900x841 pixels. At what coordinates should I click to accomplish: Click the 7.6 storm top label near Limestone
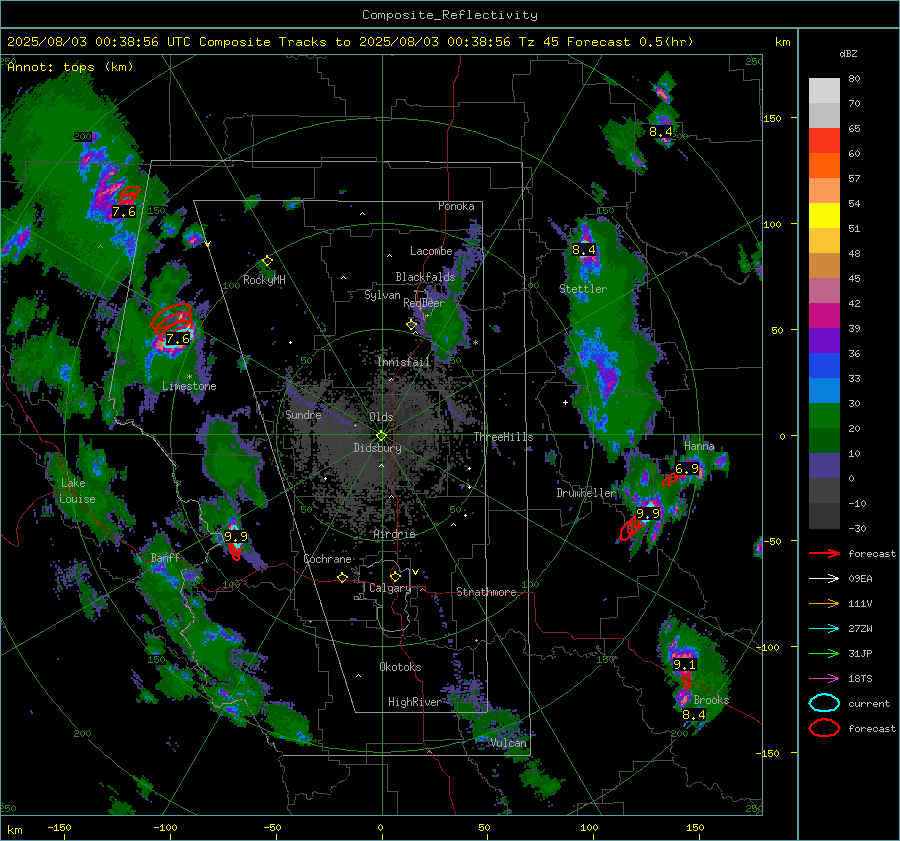pos(178,339)
